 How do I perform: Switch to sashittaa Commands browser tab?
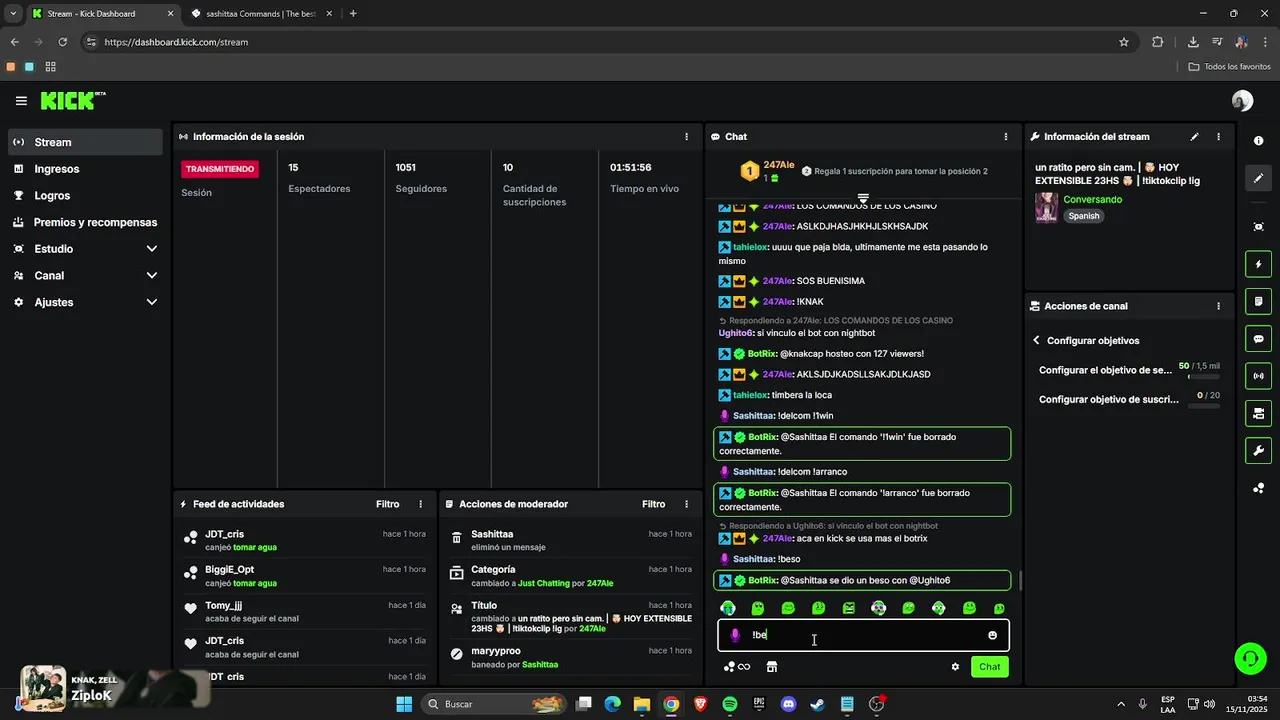(261, 14)
